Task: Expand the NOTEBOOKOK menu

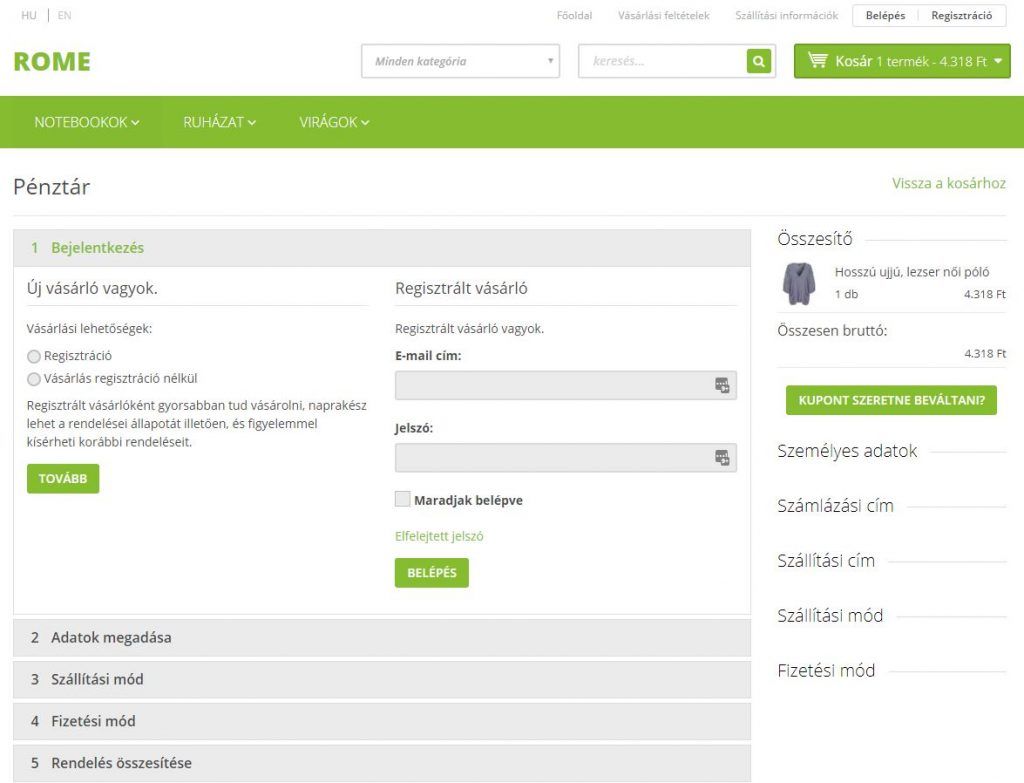Action: (x=87, y=122)
